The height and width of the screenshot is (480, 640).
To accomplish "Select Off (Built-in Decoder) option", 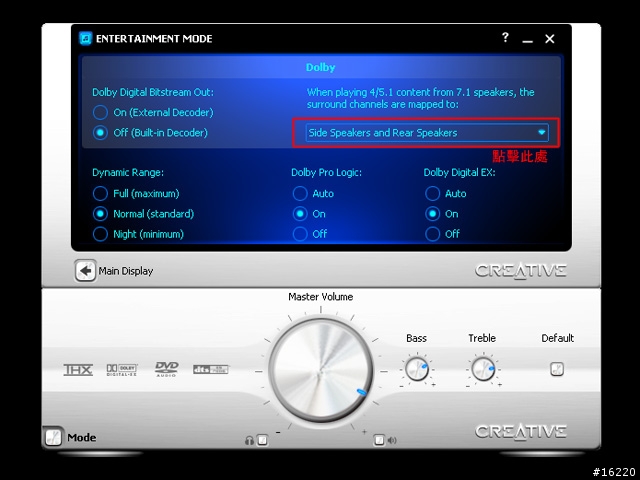I will 100,133.
